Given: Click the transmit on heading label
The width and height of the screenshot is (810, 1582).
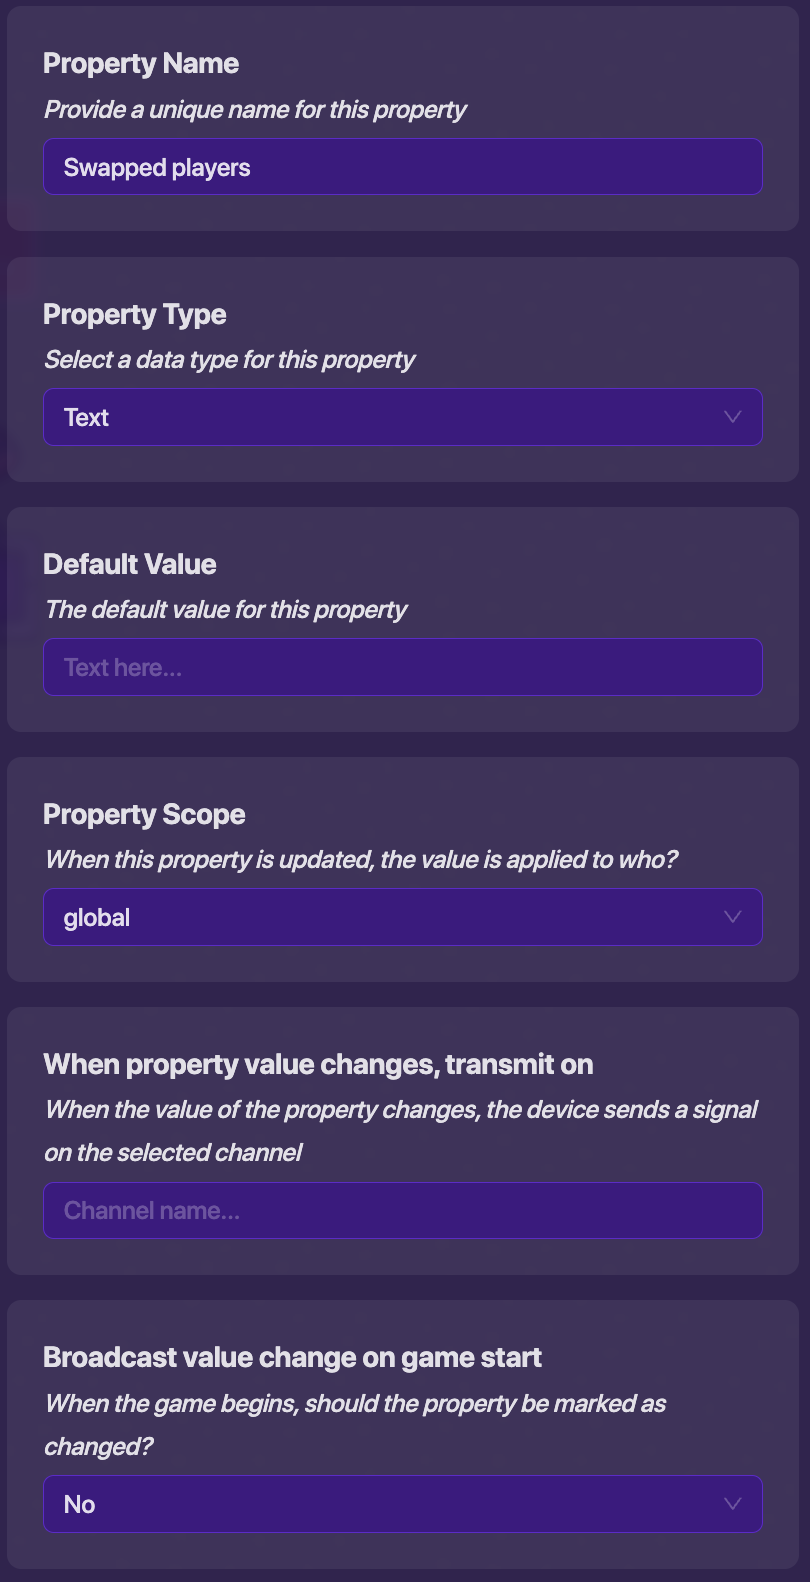Looking at the screenshot, I should [318, 1064].
